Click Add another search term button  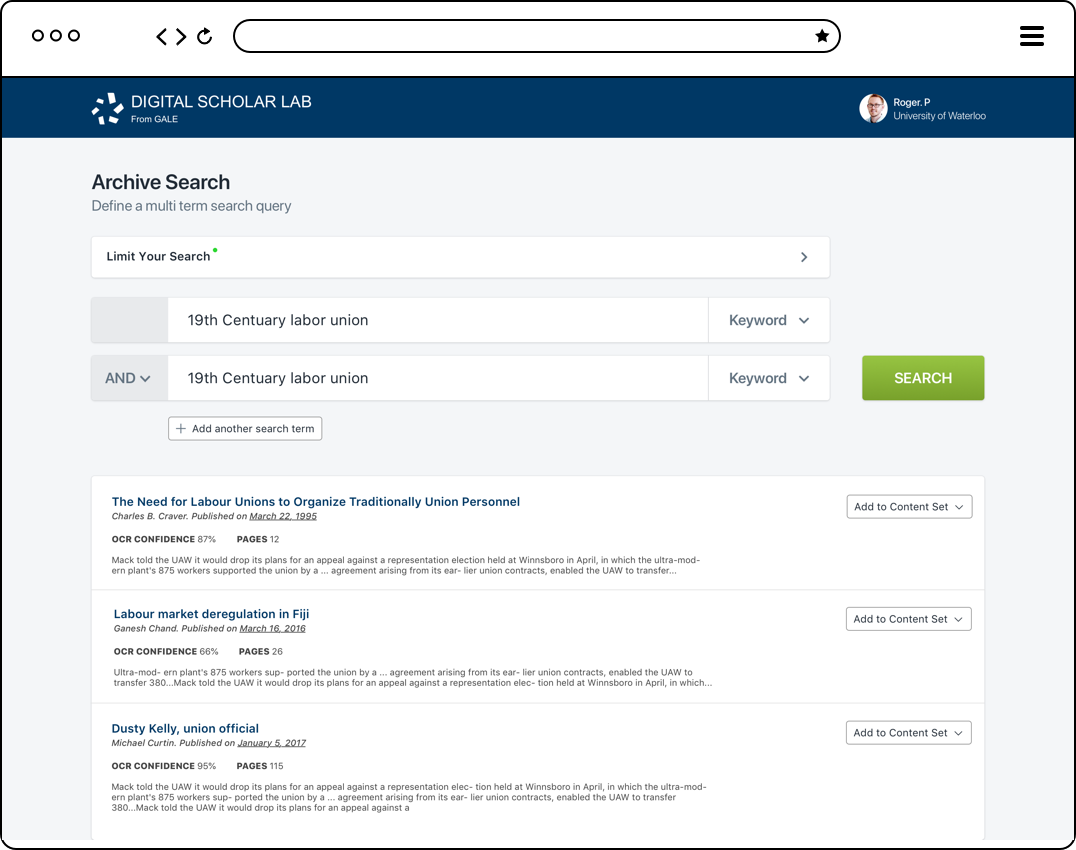point(245,428)
